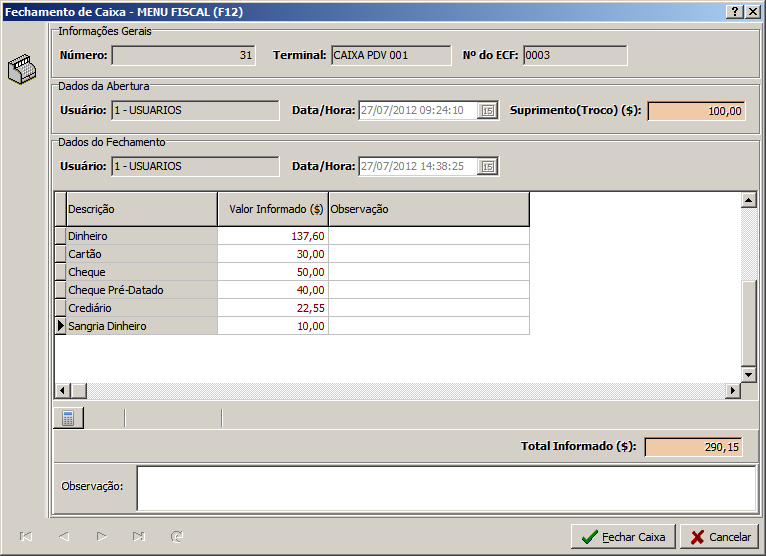
Task: Click the cash register icon in sidebar
Action: click(x=21, y=72)
